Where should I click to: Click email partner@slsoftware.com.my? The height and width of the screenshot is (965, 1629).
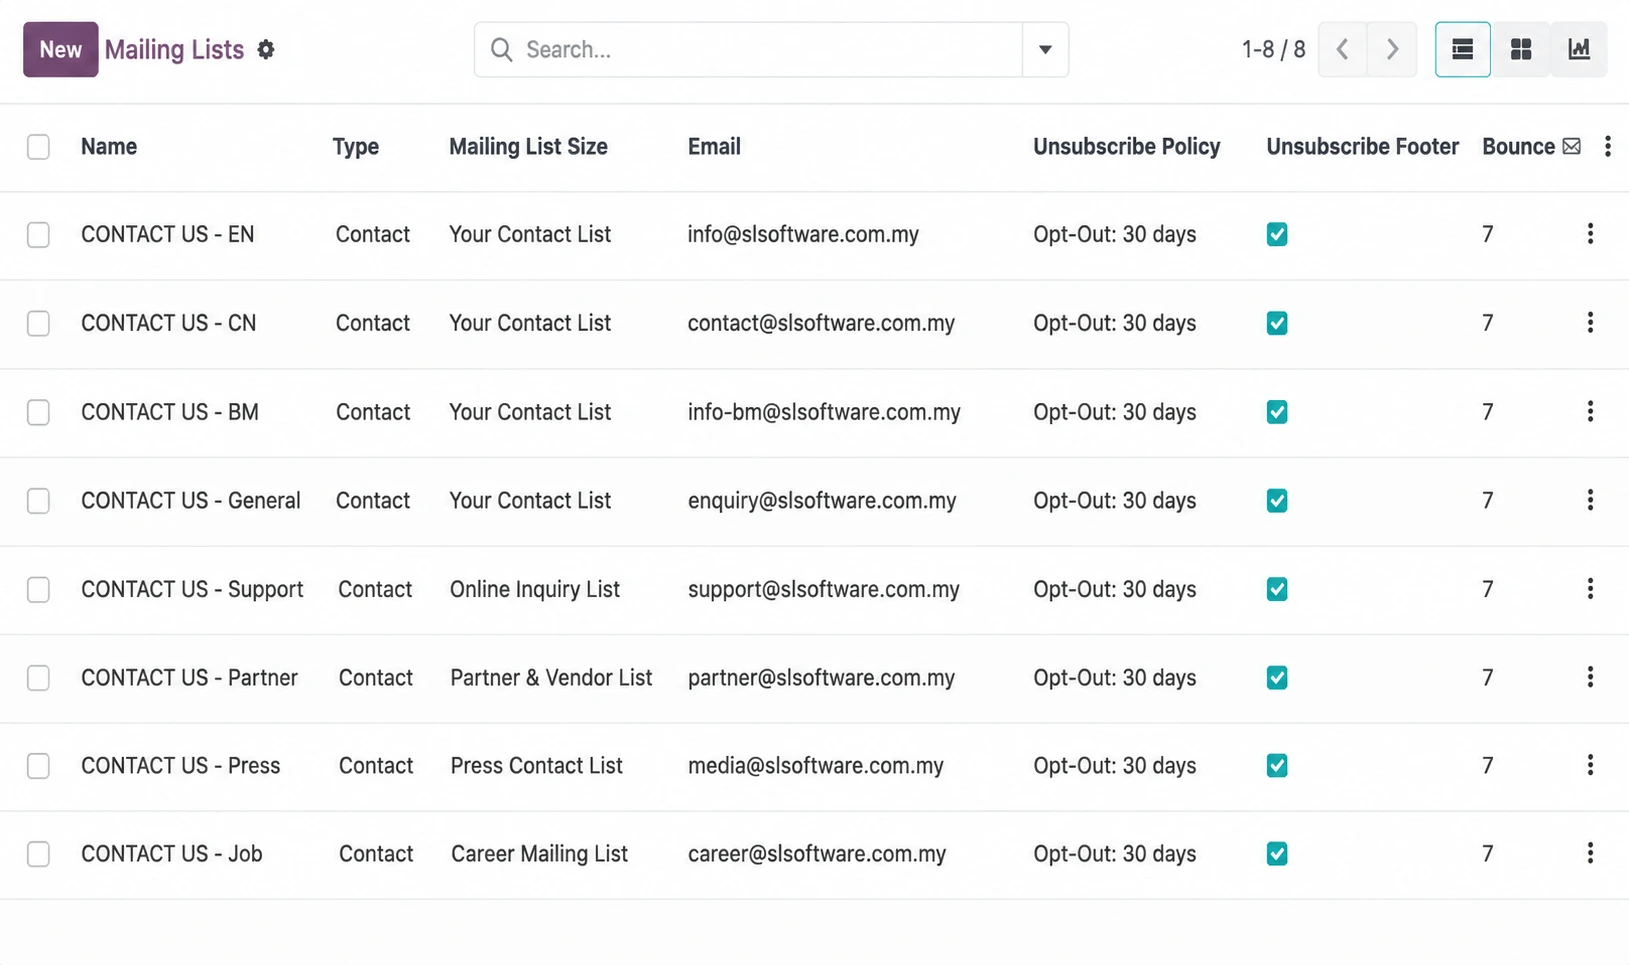(821, 677)
